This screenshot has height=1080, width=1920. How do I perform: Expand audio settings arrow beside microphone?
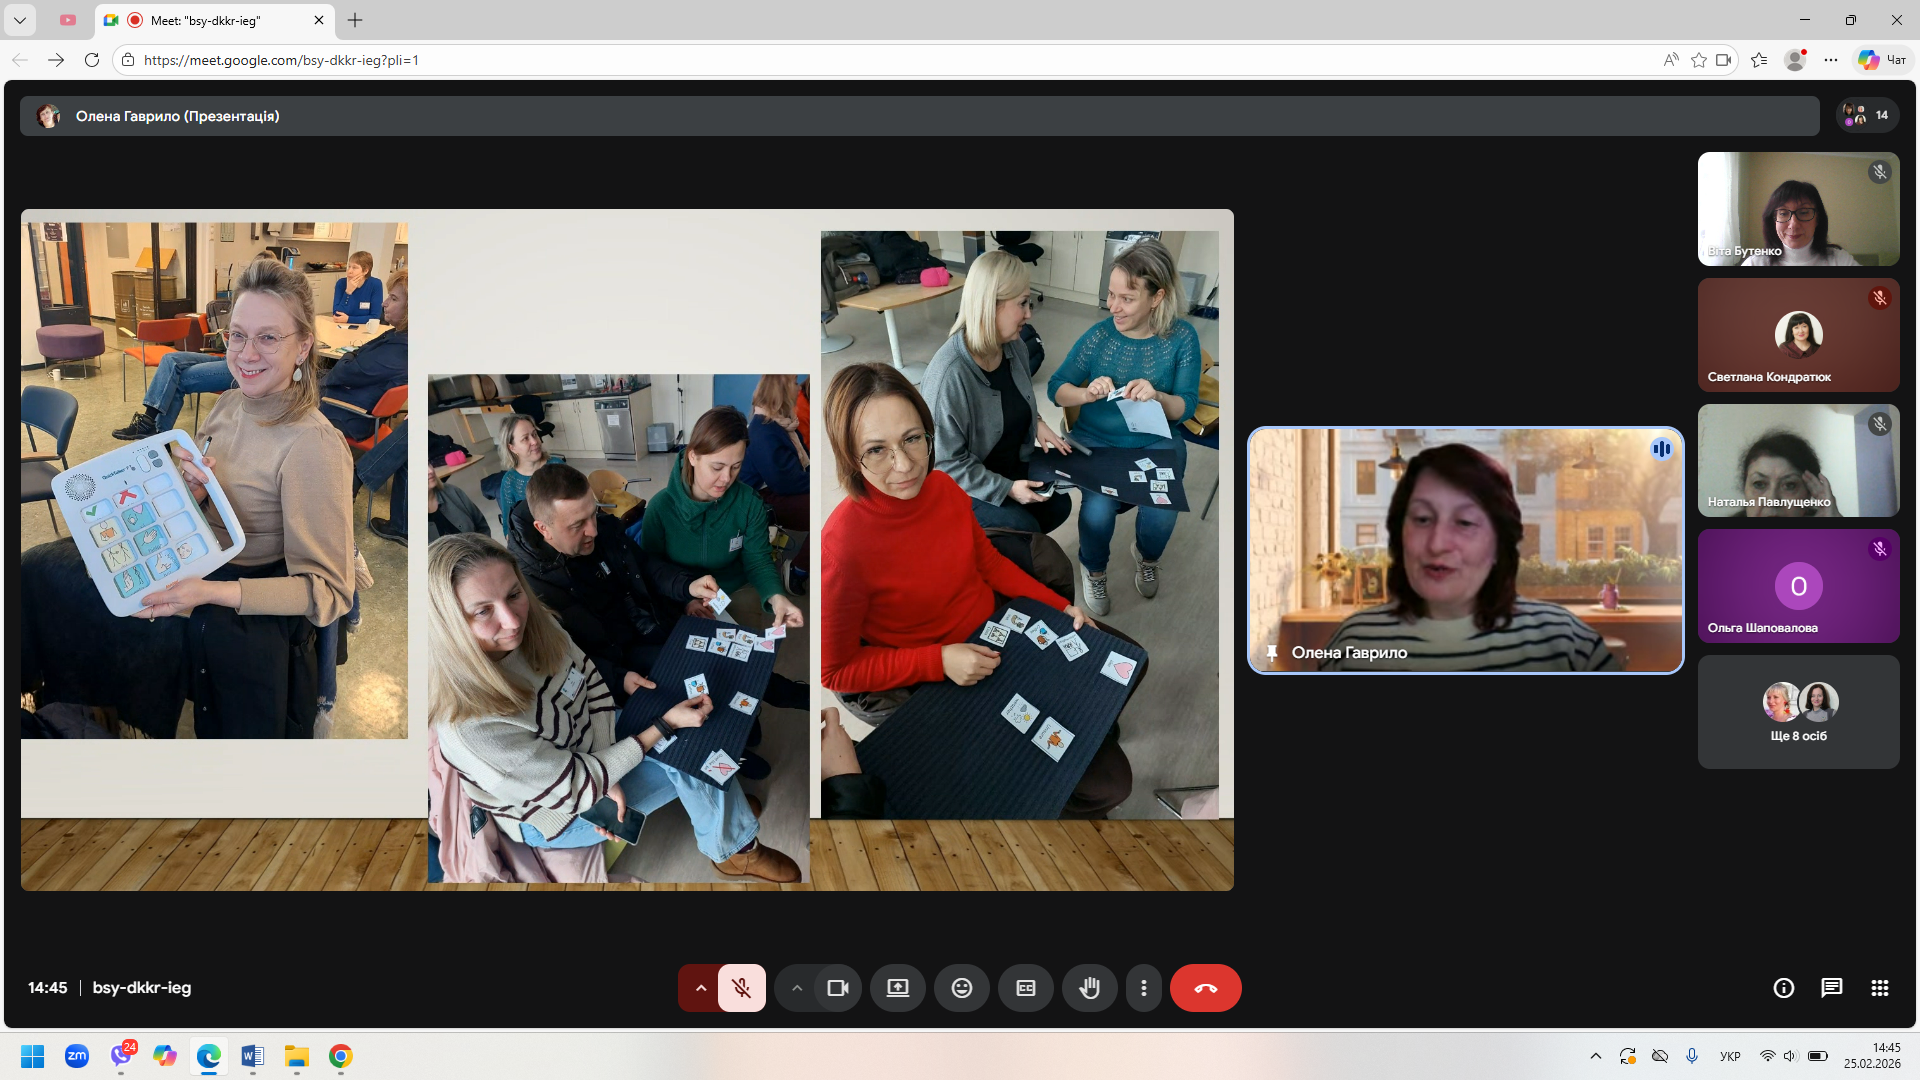coord(700,988)
